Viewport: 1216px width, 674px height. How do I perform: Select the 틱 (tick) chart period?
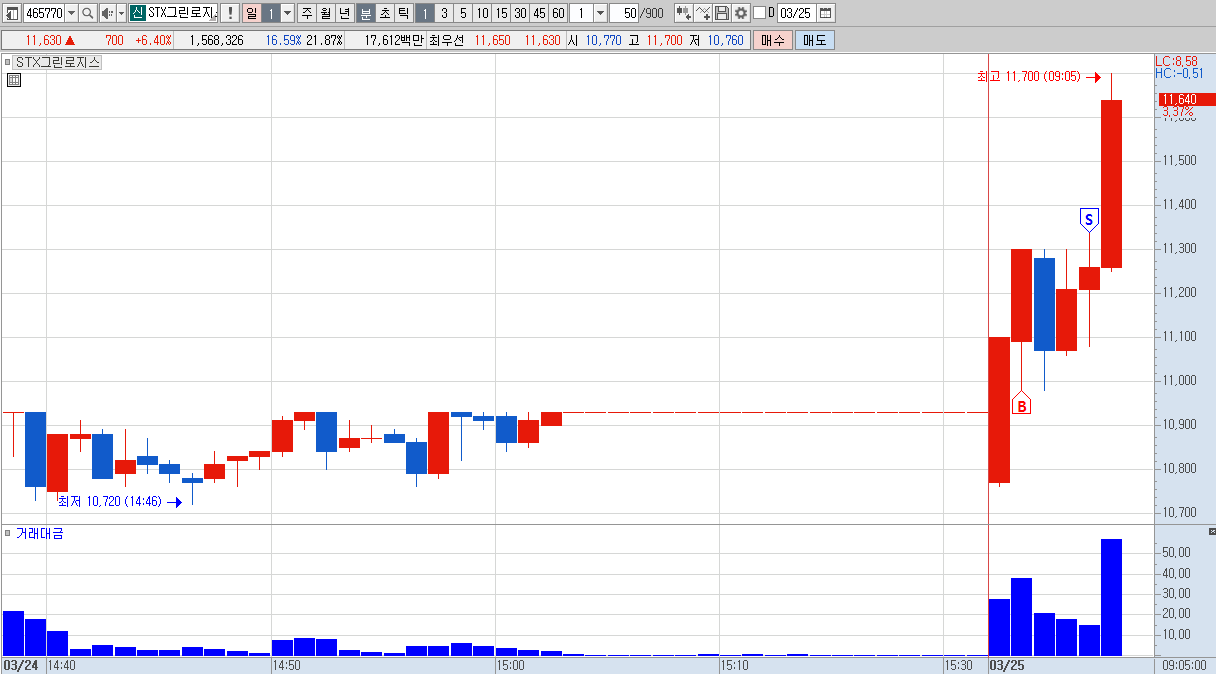click(x=403, y=13)
